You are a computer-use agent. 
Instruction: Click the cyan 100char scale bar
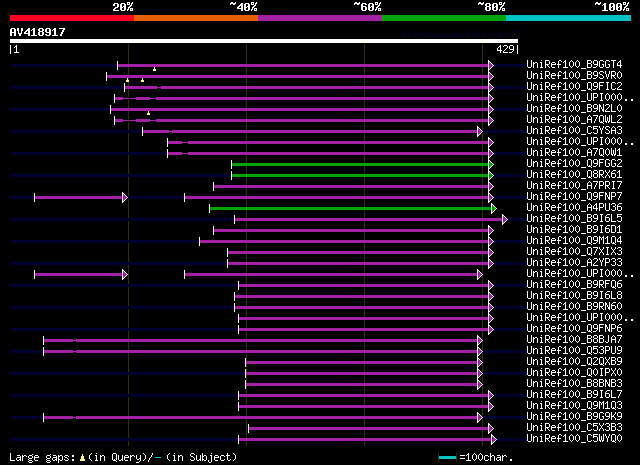pos(448,458)
